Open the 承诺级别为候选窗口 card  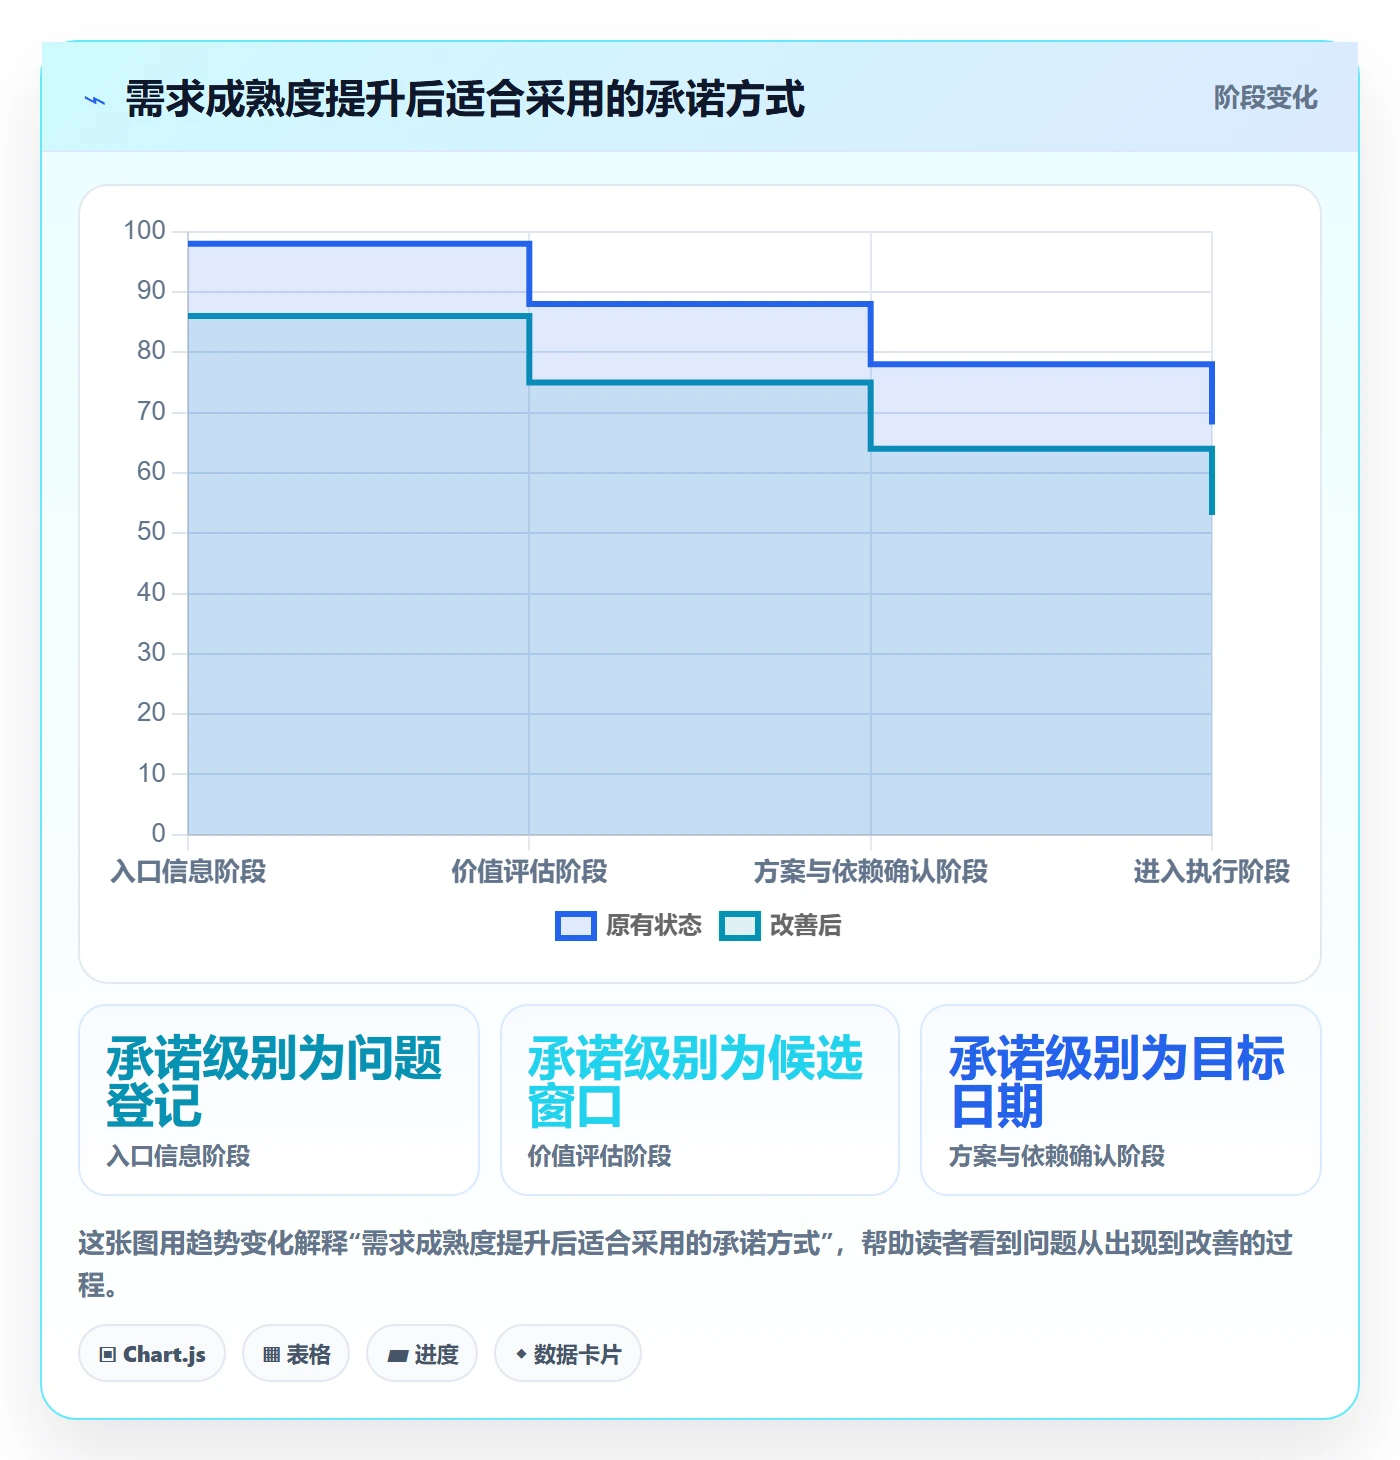click(700, 1100)
